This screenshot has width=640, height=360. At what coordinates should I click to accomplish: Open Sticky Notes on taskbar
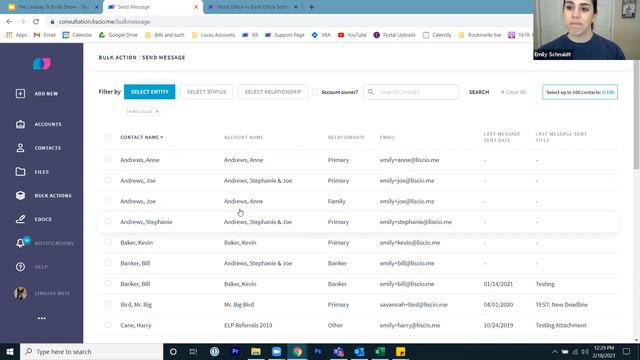tap(400, 351)
